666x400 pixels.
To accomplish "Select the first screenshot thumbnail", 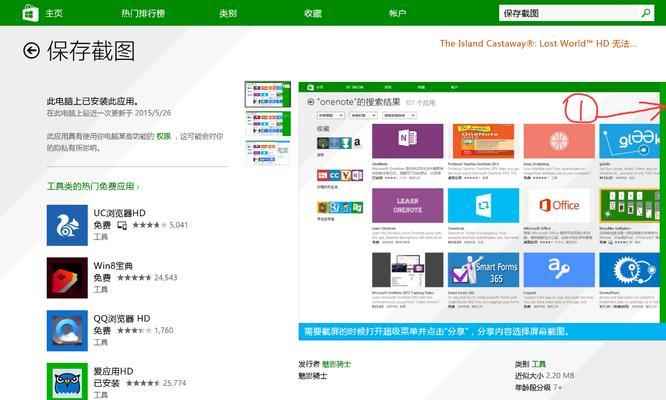I will (x=268, y=94).
